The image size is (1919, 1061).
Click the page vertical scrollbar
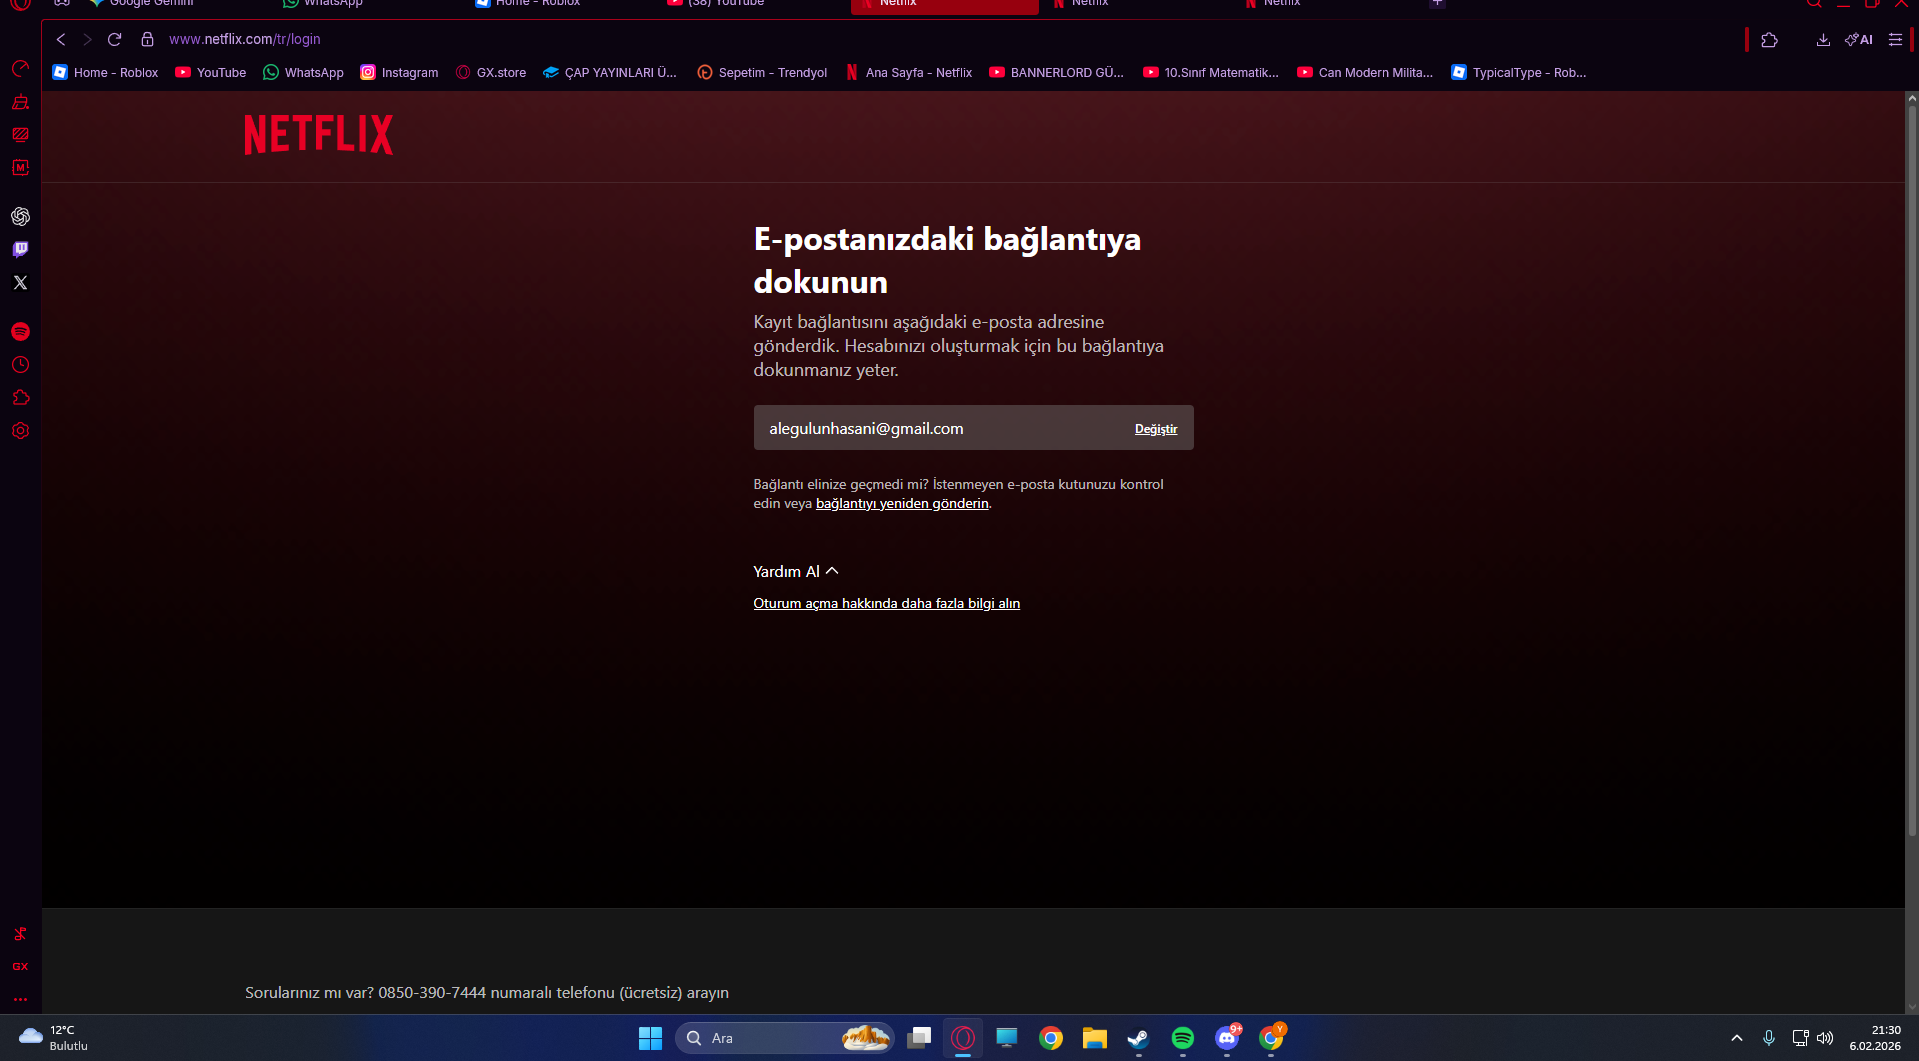pos(1912,470)
